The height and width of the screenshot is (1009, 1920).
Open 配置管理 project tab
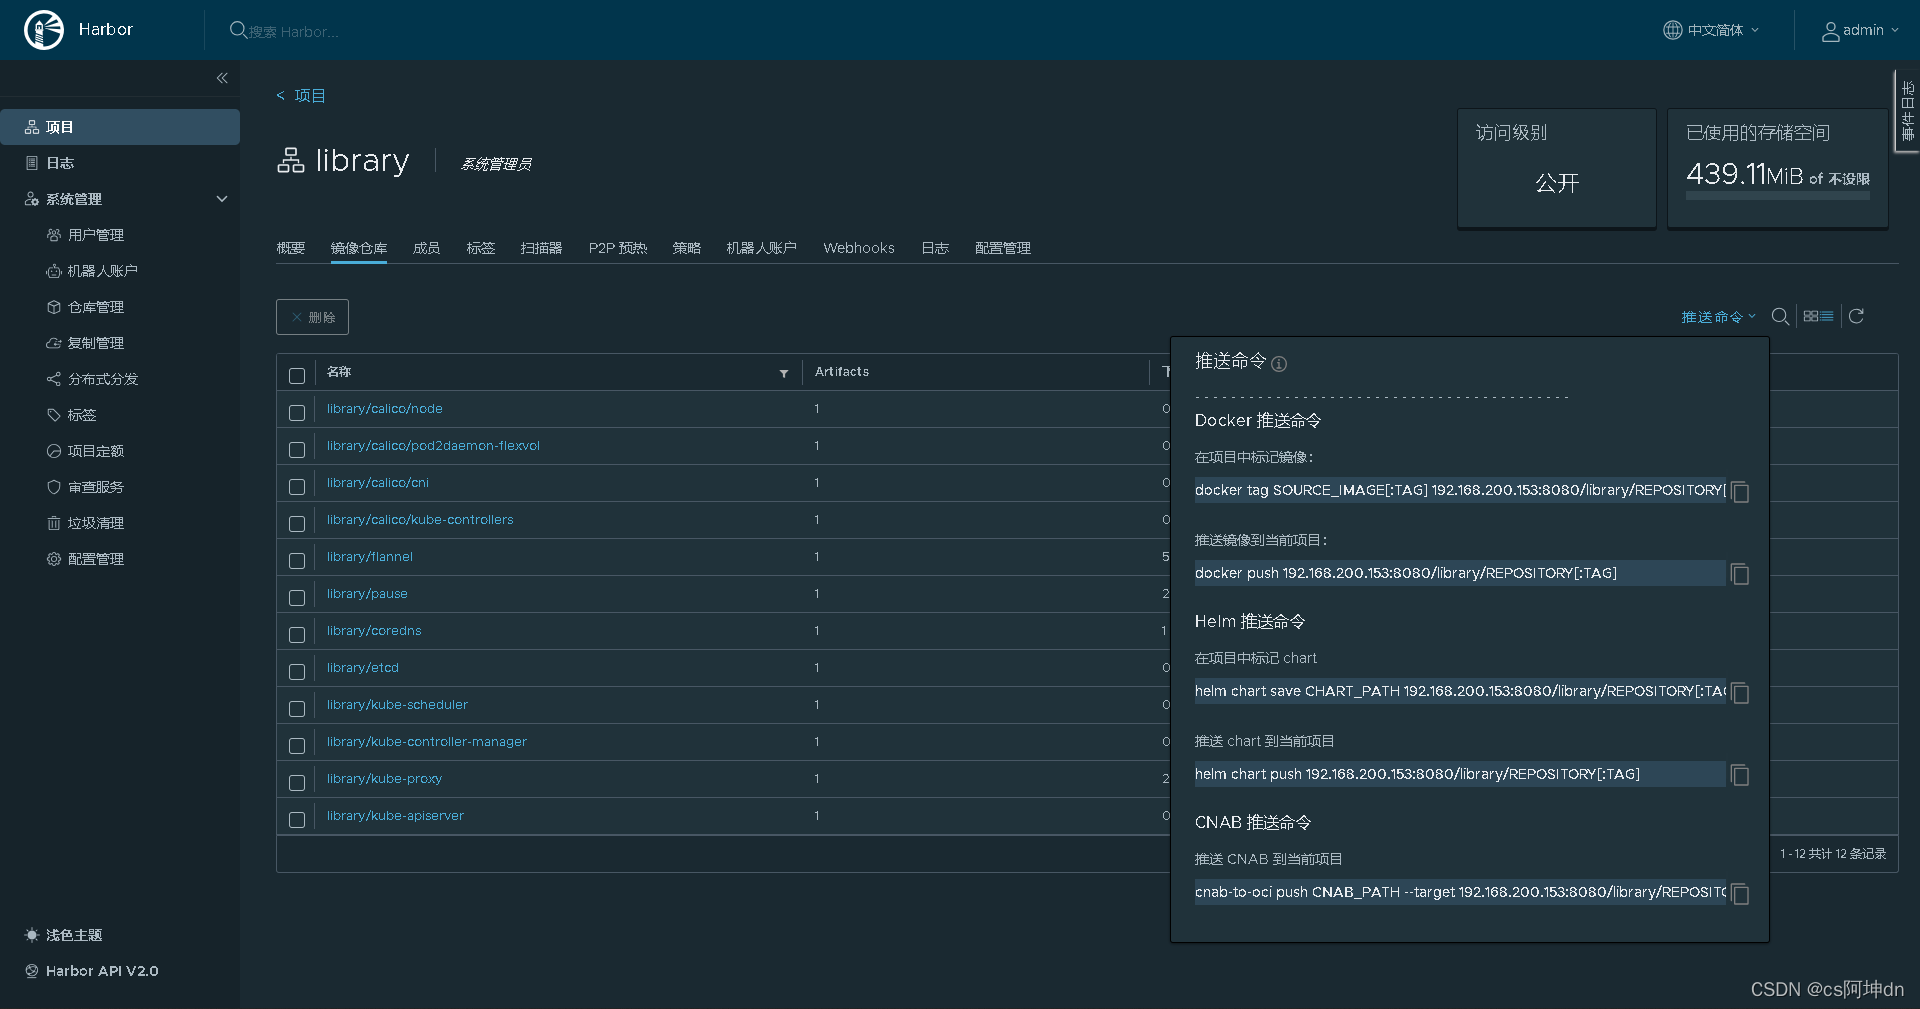tap(1003, 248)
